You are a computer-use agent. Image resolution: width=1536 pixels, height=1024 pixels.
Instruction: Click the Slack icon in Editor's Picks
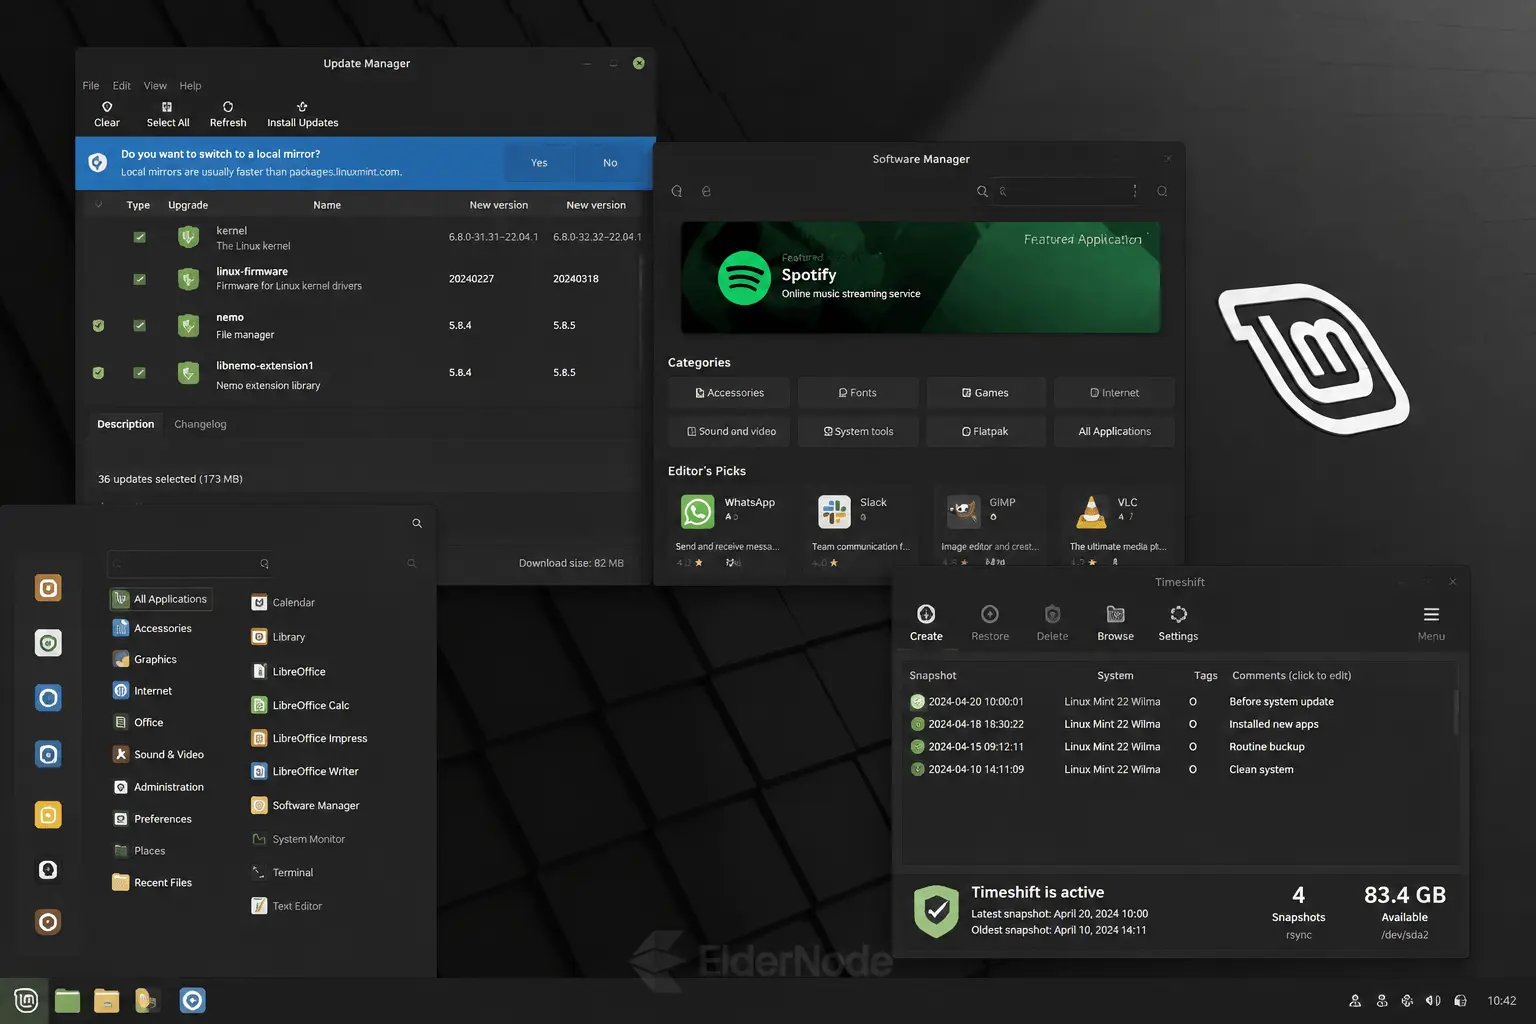(x=834, y=512)
